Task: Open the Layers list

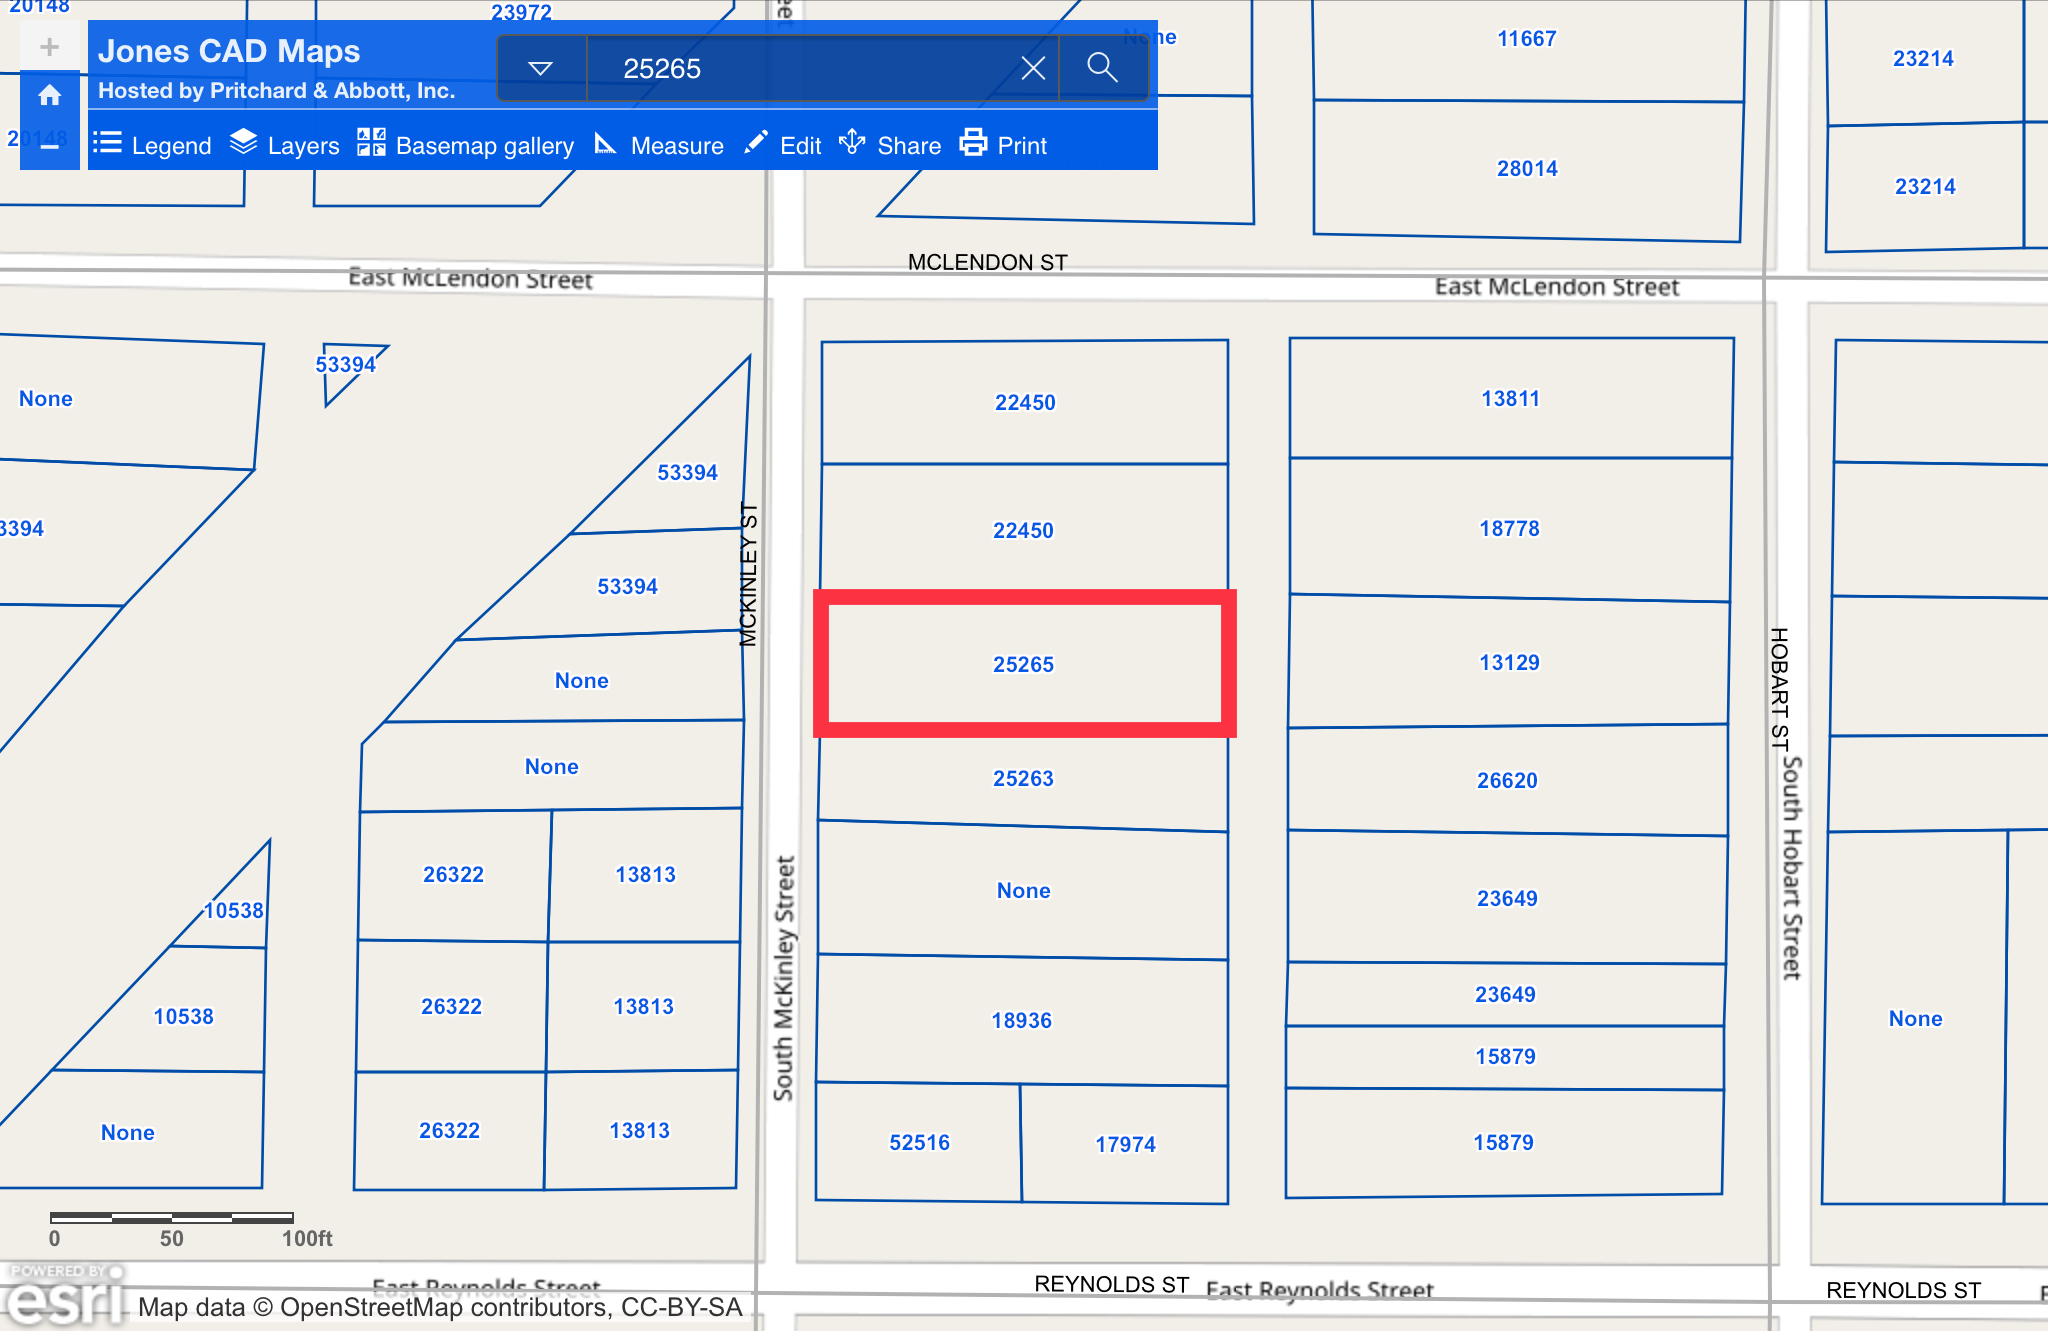Action: tap(283, 145)
